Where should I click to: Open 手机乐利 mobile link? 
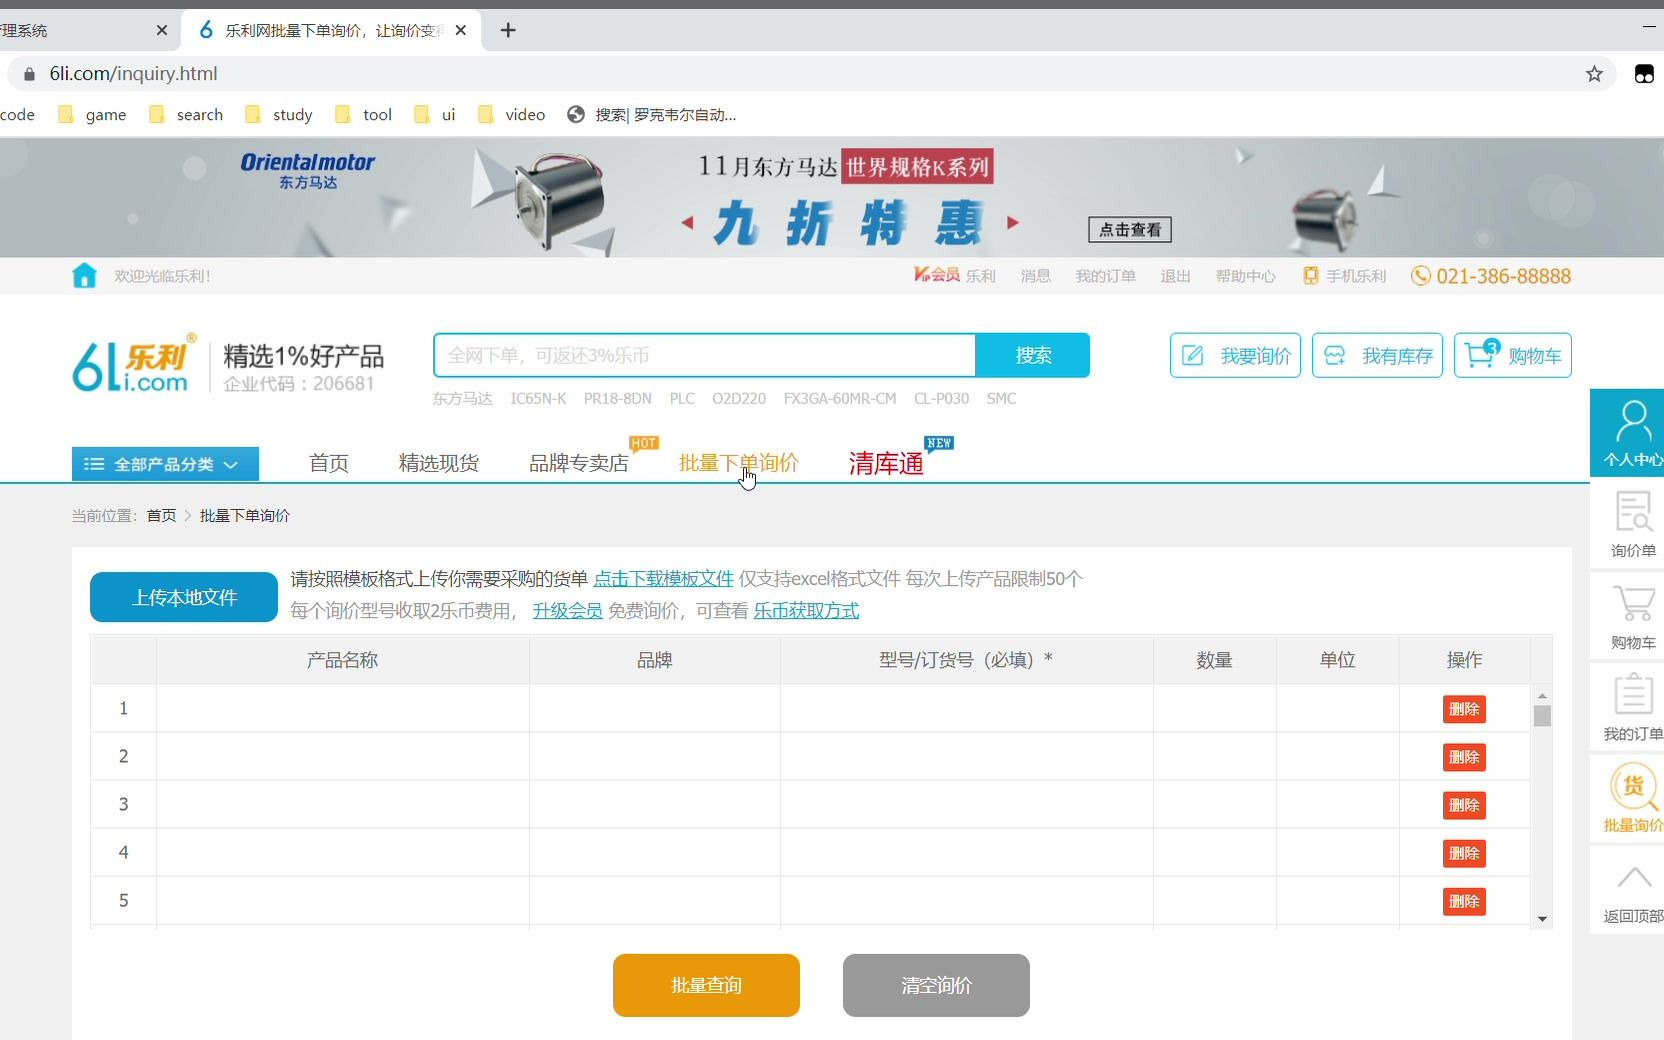(x=1344, y=276)
